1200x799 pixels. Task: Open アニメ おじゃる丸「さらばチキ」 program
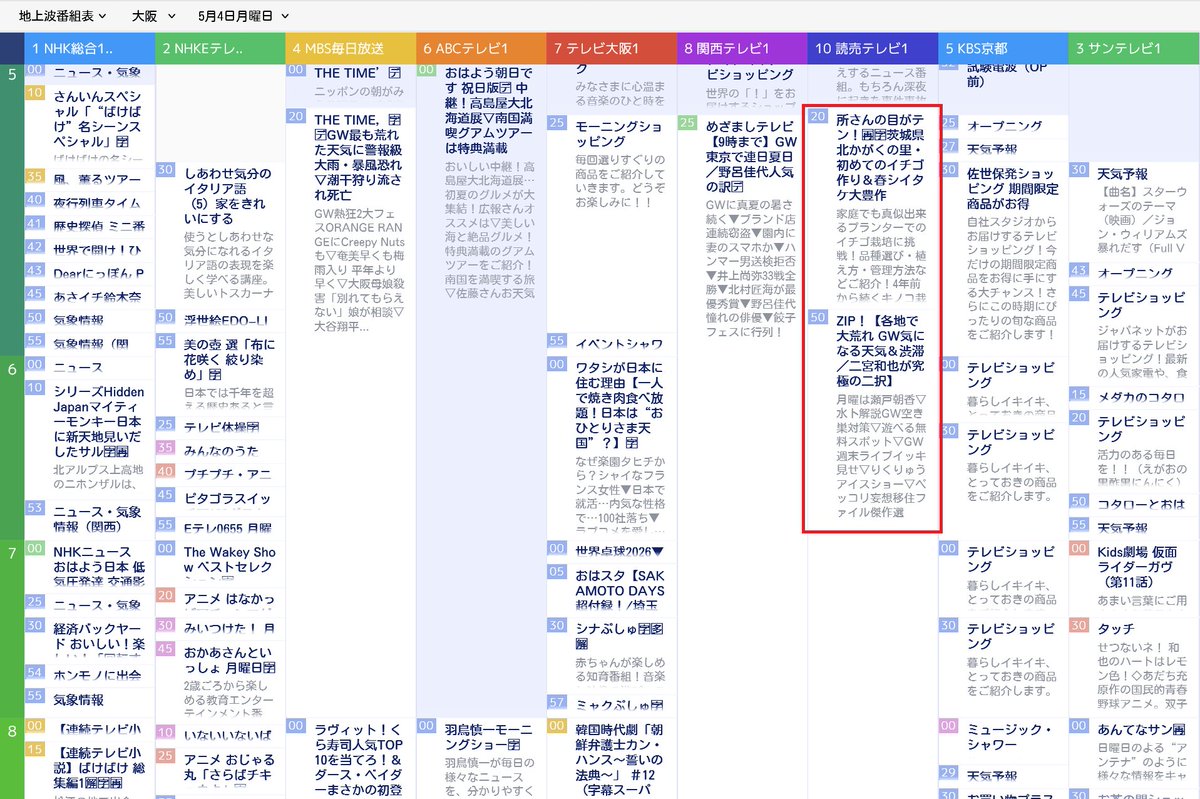tap(230, 766)
